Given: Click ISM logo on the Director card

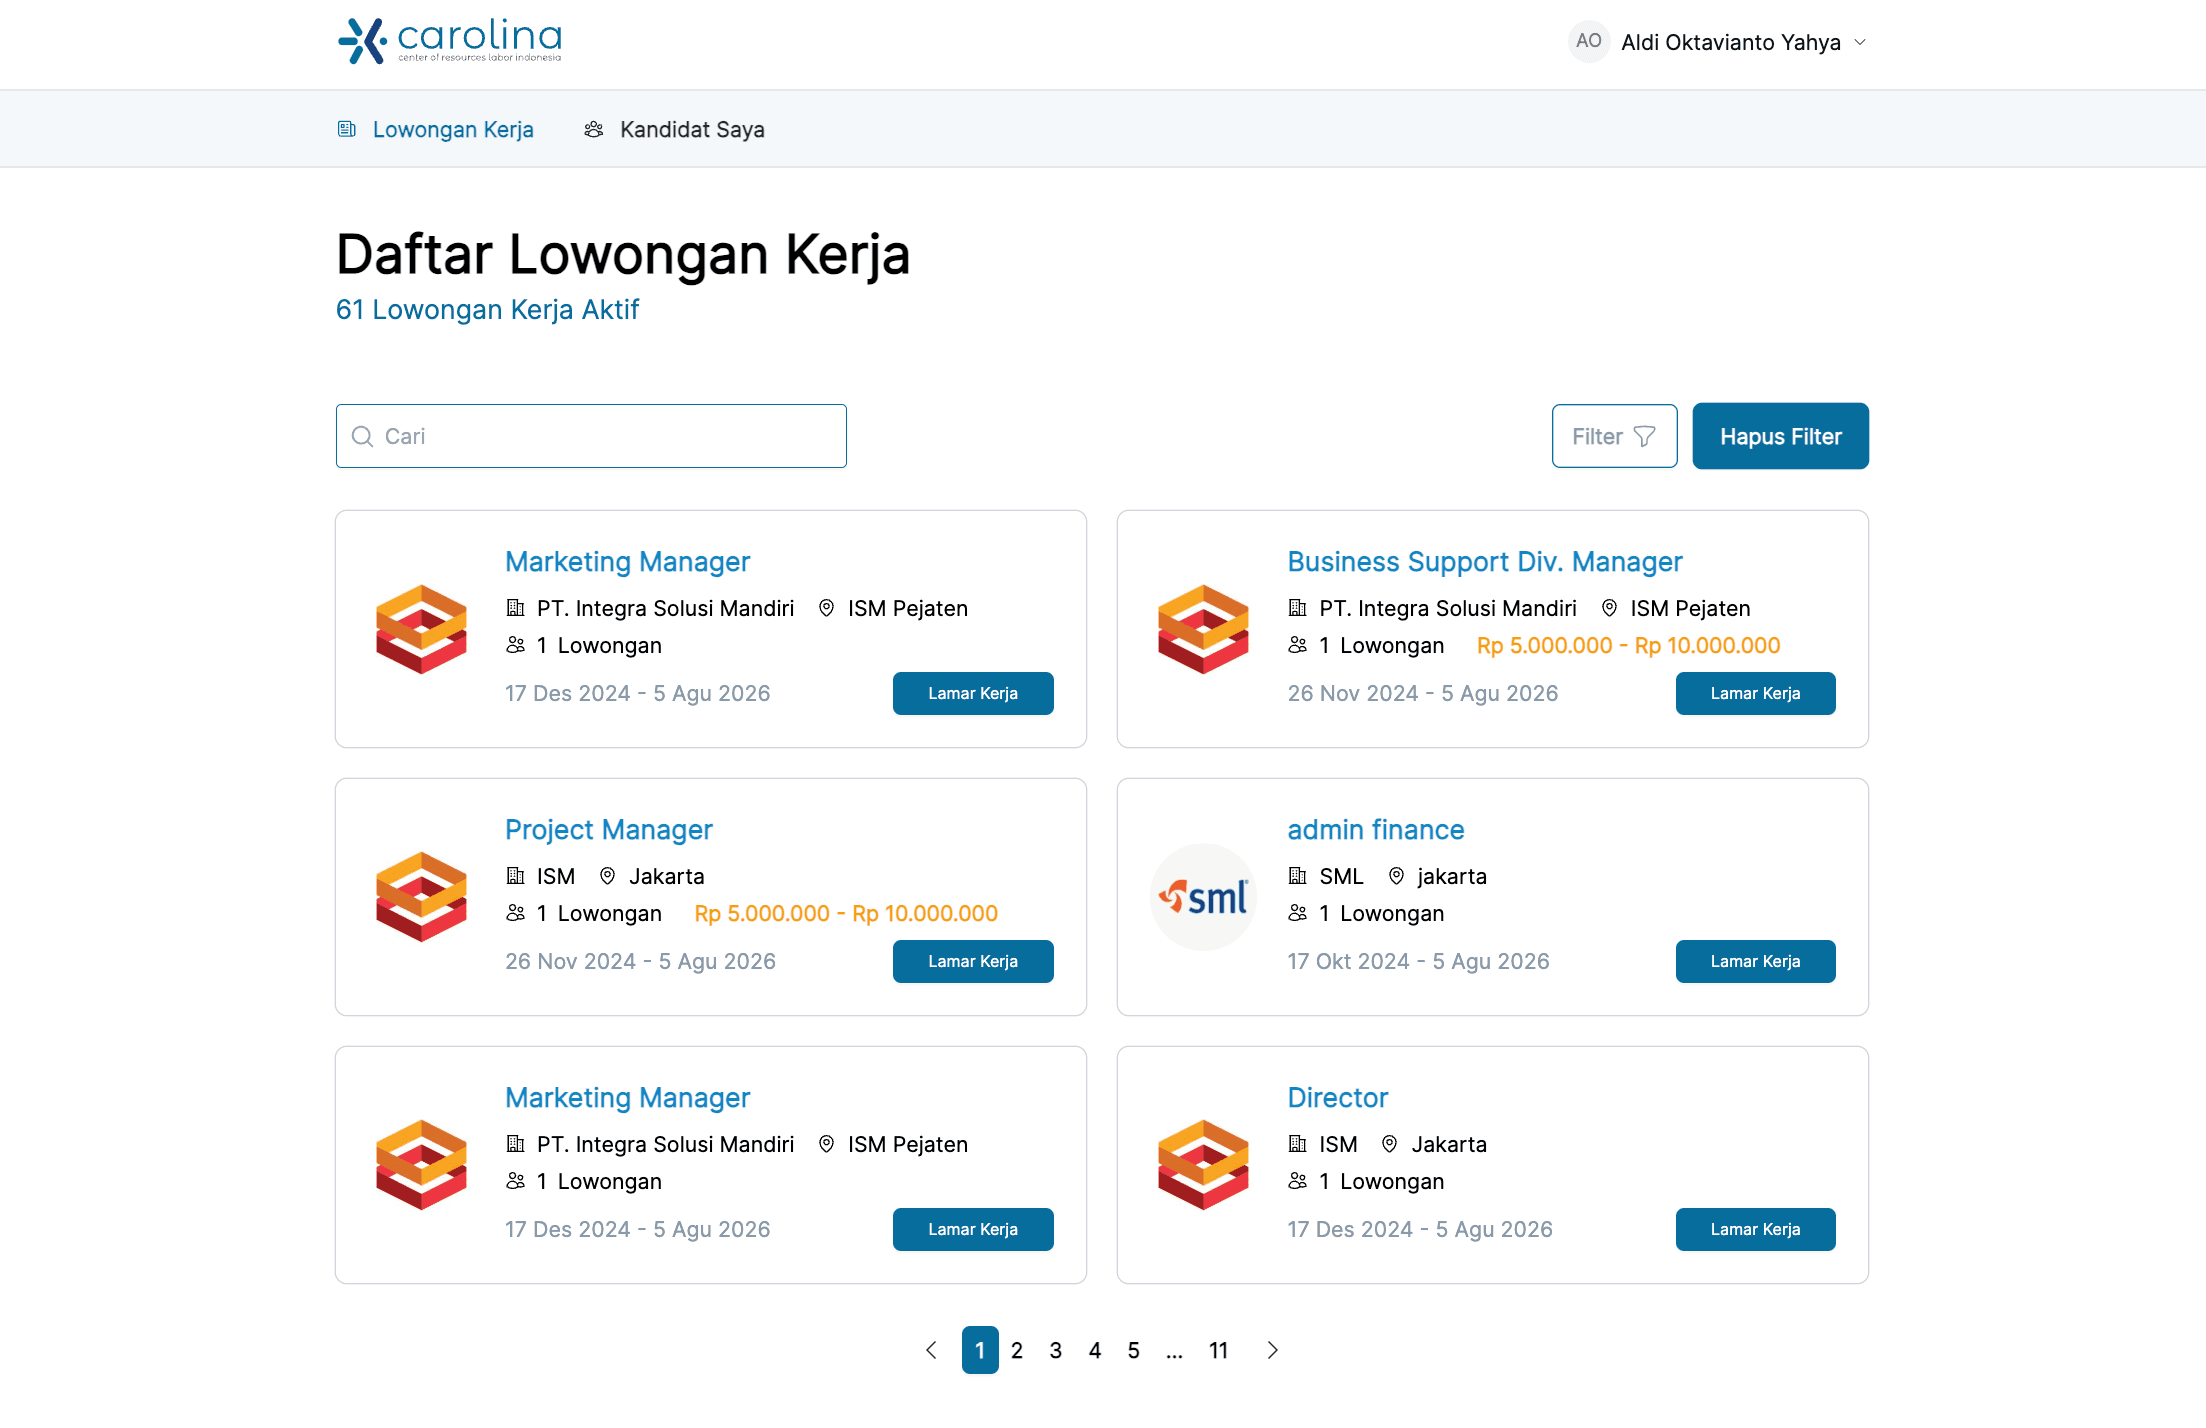Looking at the screenshot, I should pos(1203,1165).
